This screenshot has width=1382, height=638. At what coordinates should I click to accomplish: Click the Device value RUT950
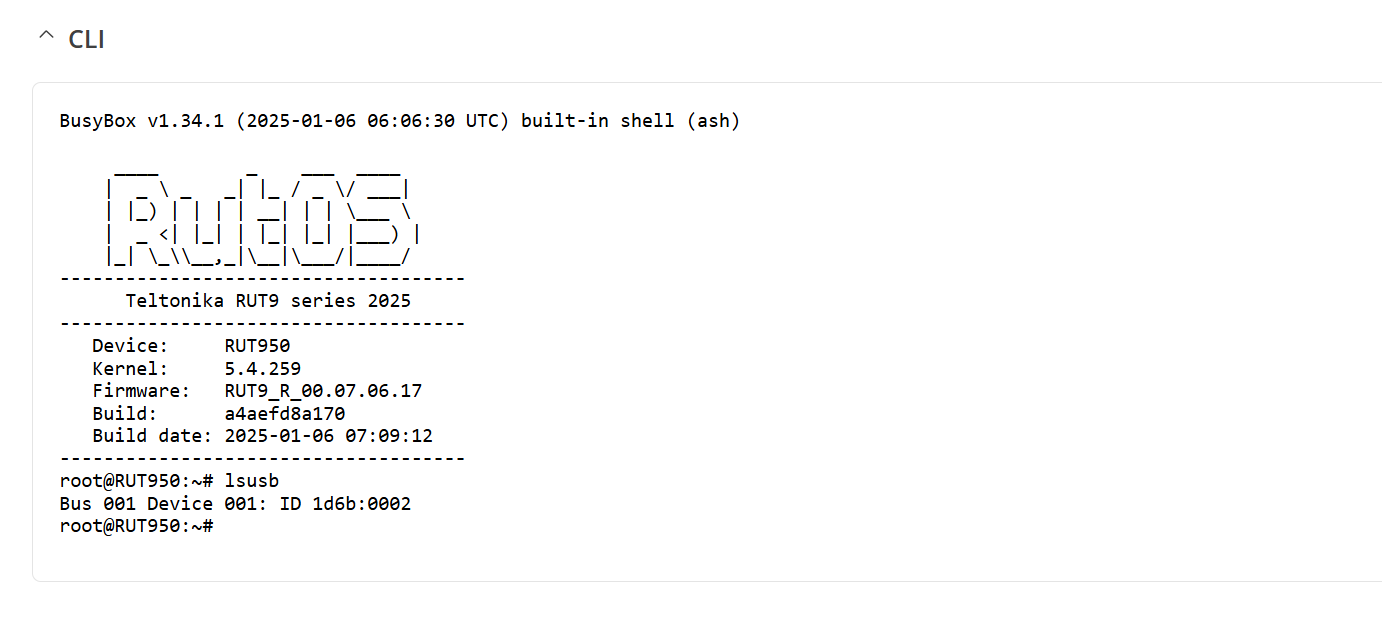click(257, 346)
